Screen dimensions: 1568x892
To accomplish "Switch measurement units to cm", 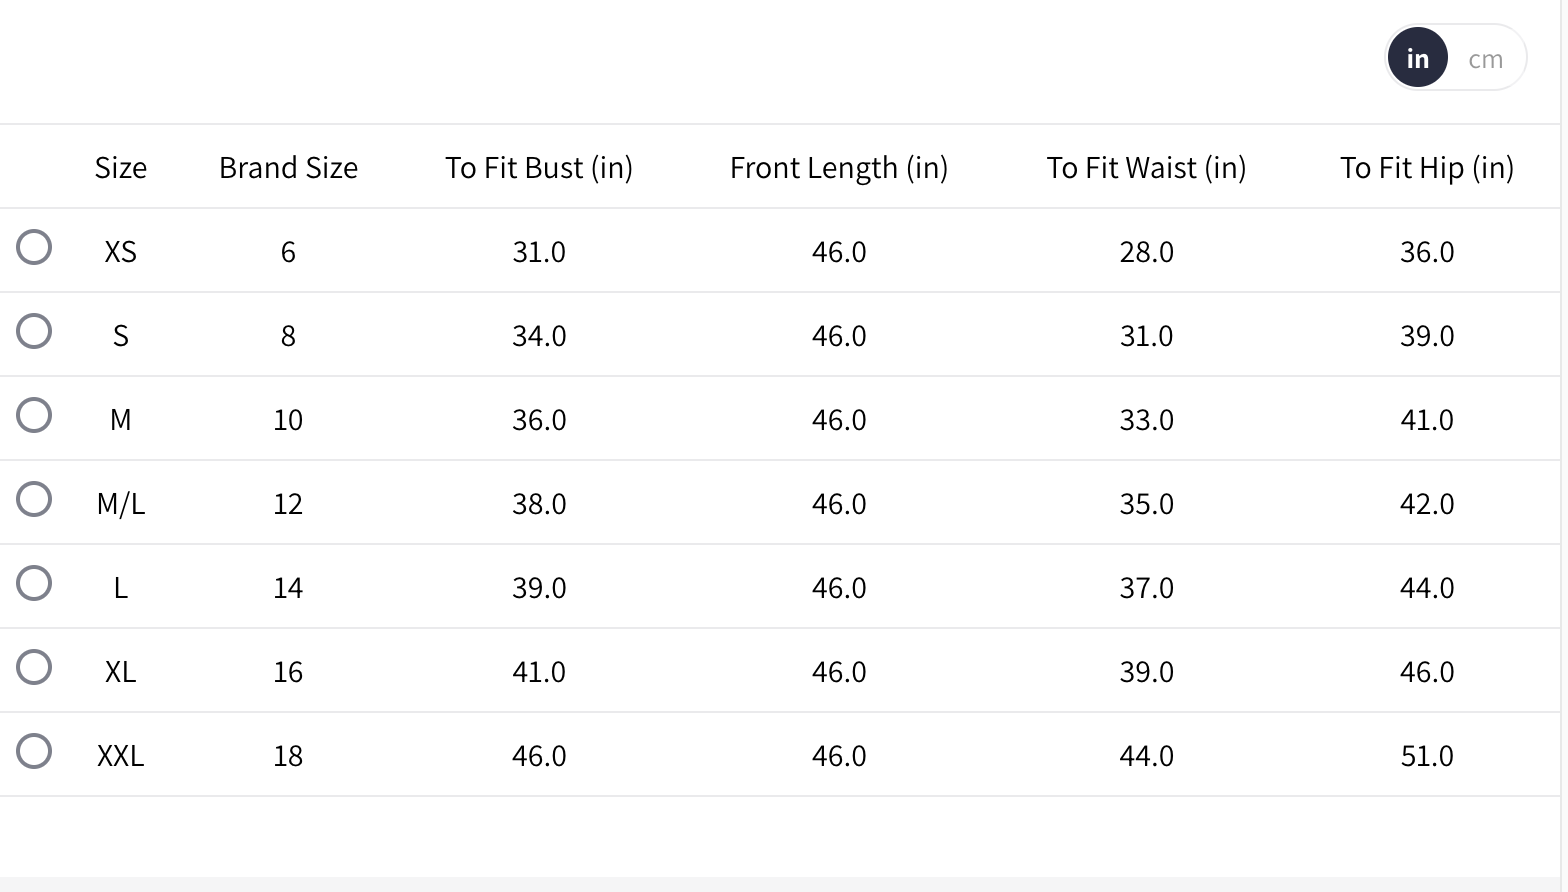I will (1485, 59).
